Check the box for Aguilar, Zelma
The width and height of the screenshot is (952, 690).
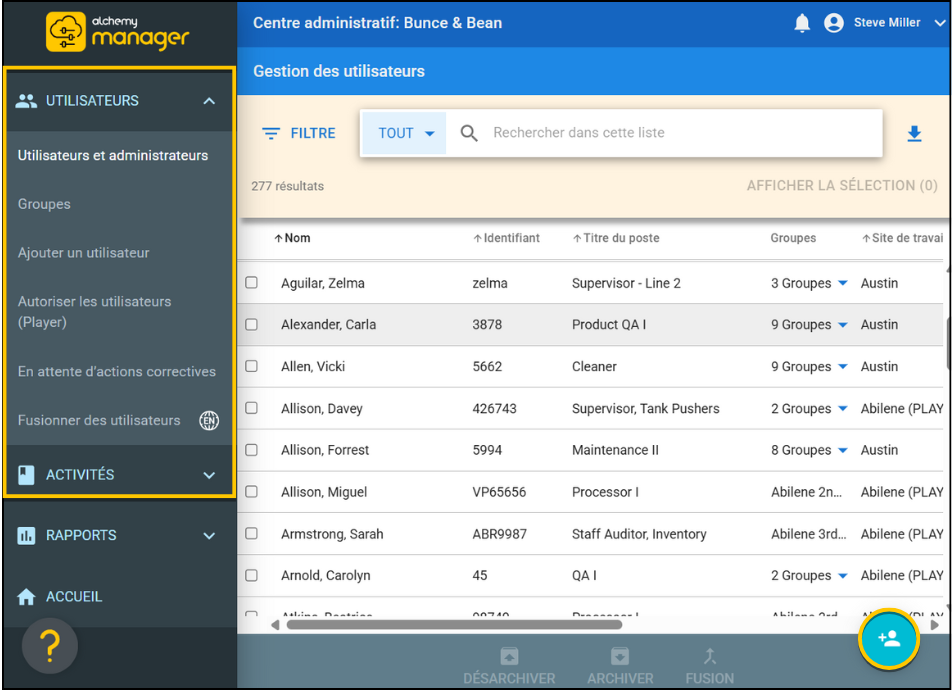tap(252, 283)
